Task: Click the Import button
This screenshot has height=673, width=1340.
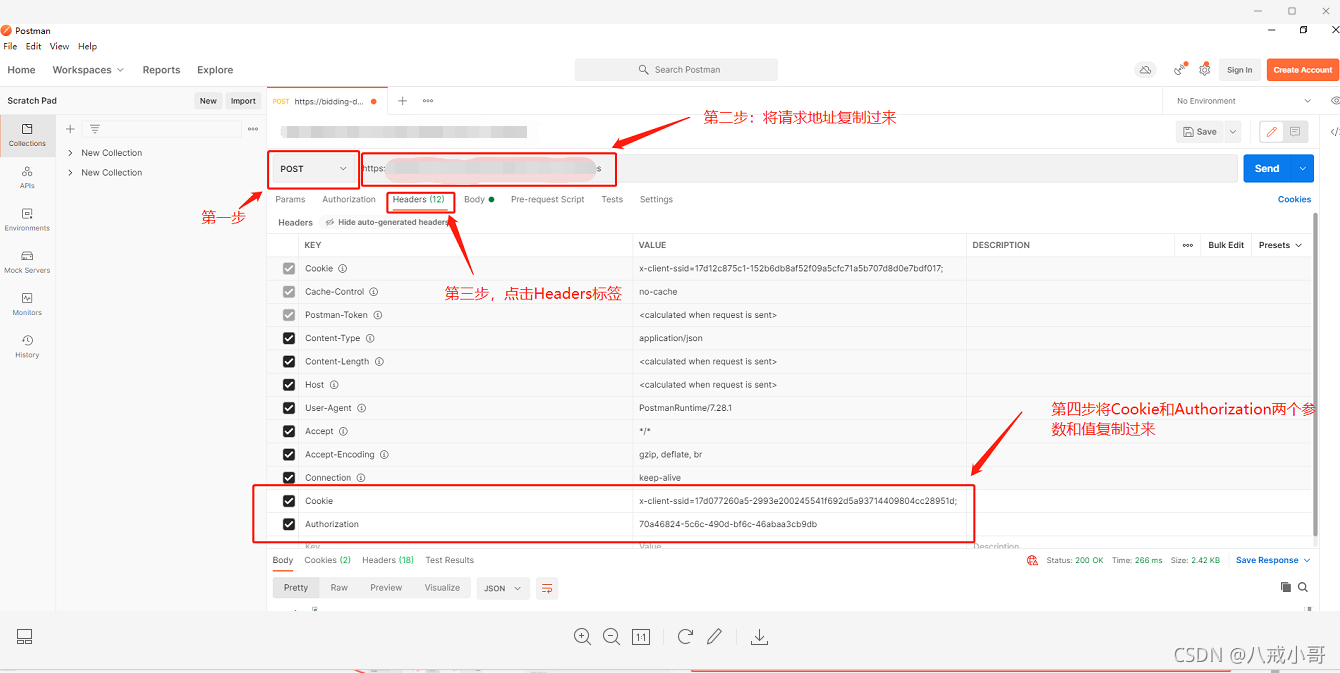Action: pyautogui.click(x=243, y=101)
